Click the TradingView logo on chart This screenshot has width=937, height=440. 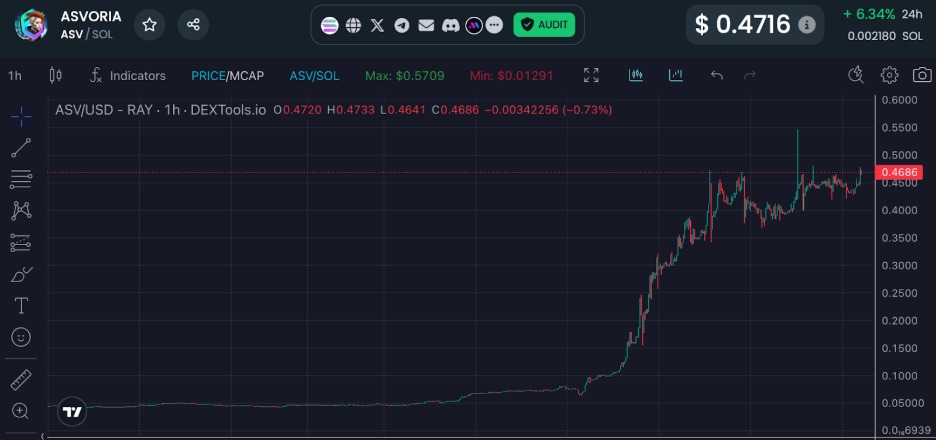click(x=72, y=412)
